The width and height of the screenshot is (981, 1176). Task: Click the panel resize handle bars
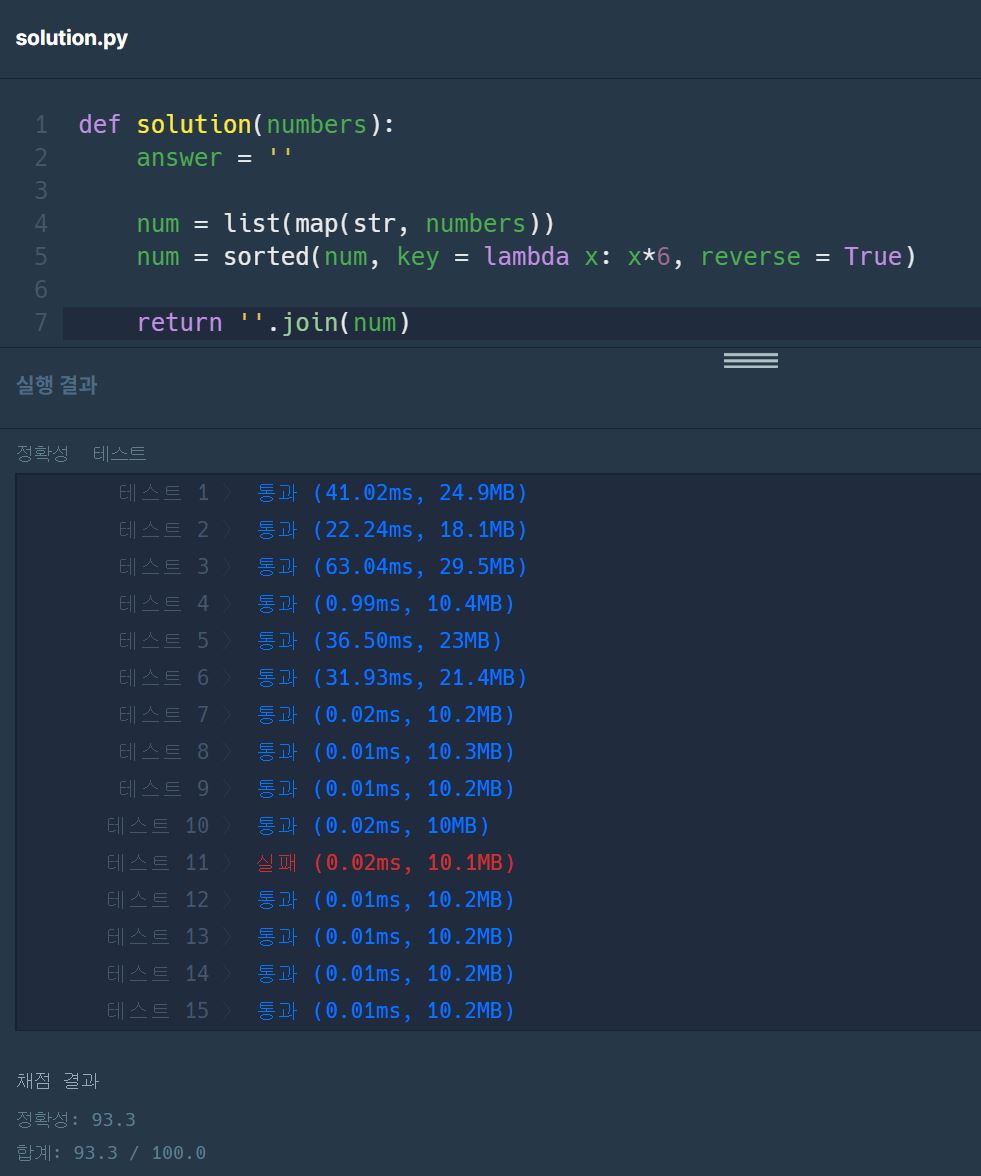pos(751,361)
